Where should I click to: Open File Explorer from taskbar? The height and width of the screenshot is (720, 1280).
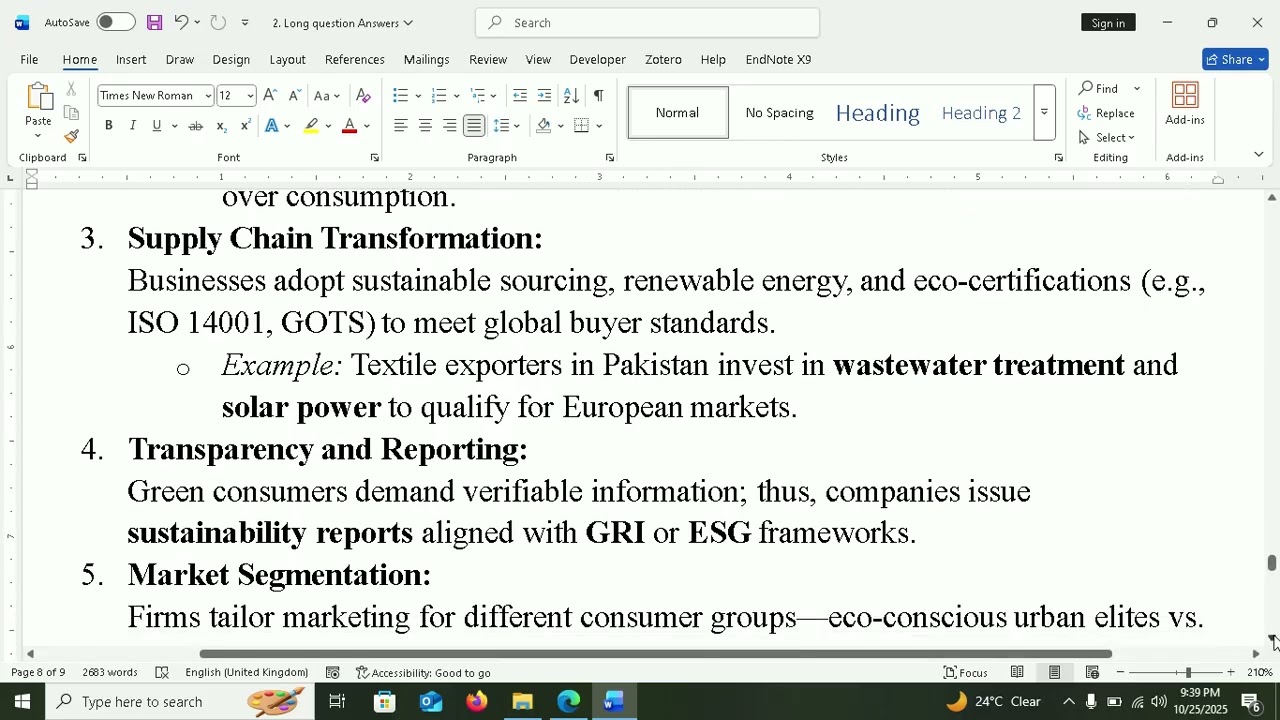pos(522,701)
